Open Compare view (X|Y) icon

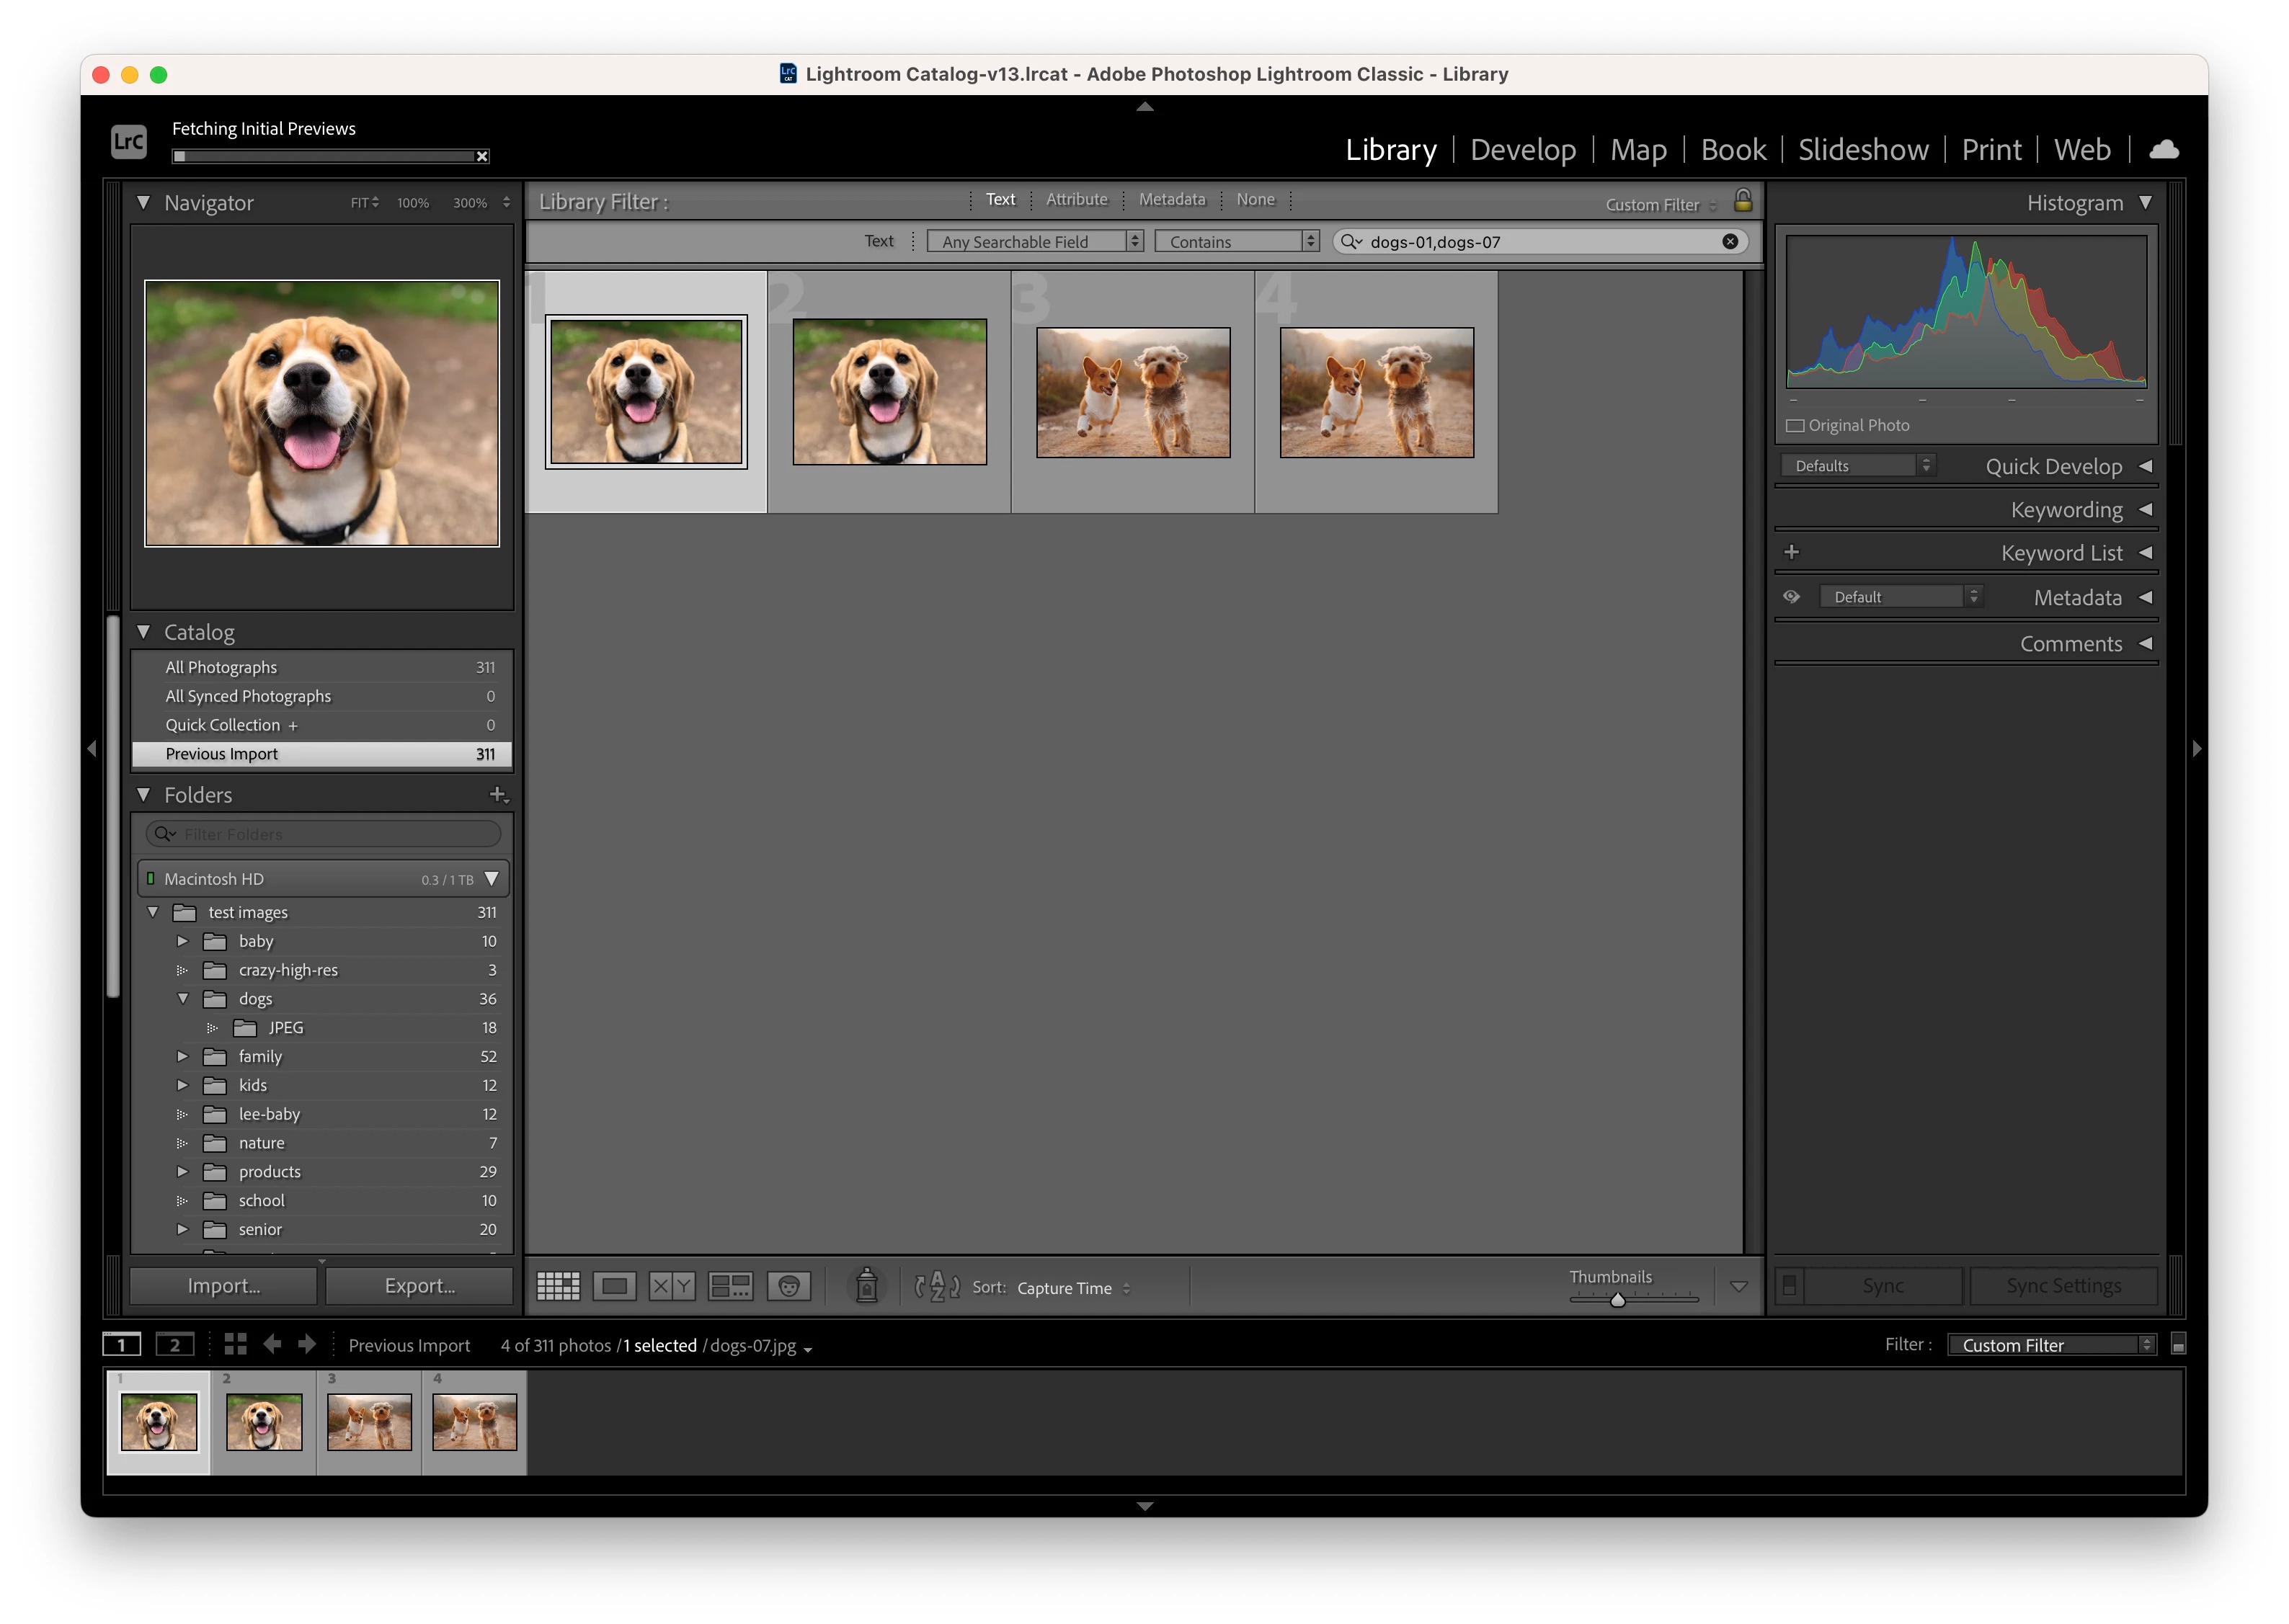coord(672,1286)
